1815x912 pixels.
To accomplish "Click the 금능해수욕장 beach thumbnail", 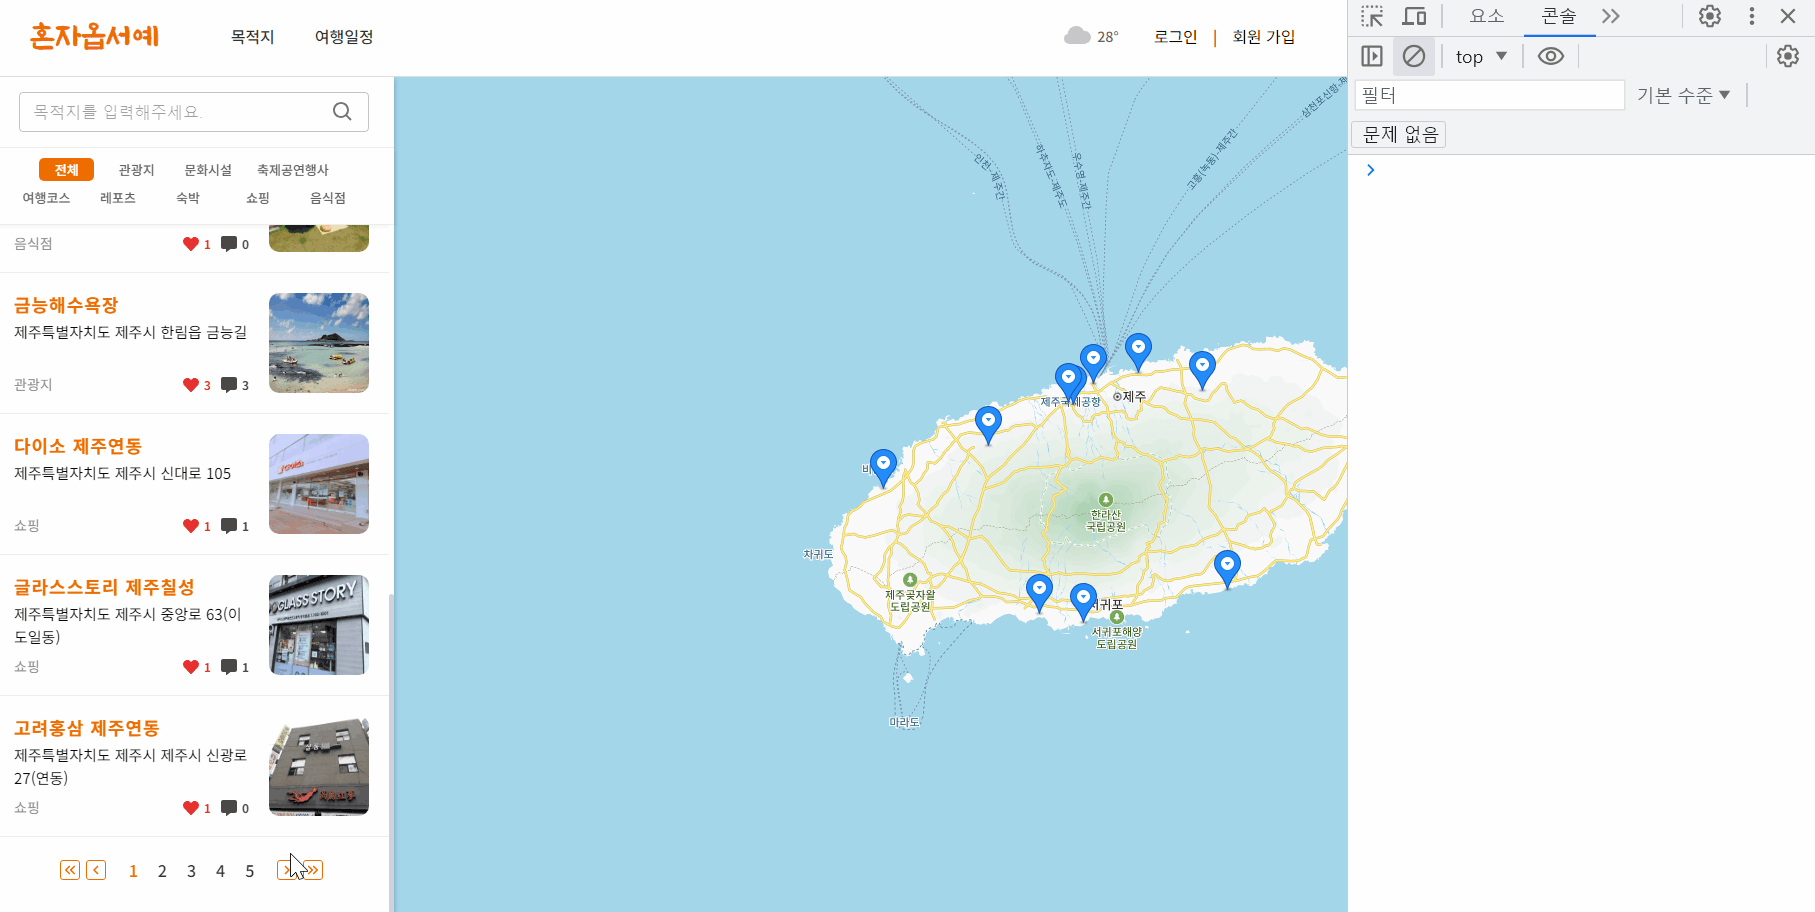I will 319,343.
